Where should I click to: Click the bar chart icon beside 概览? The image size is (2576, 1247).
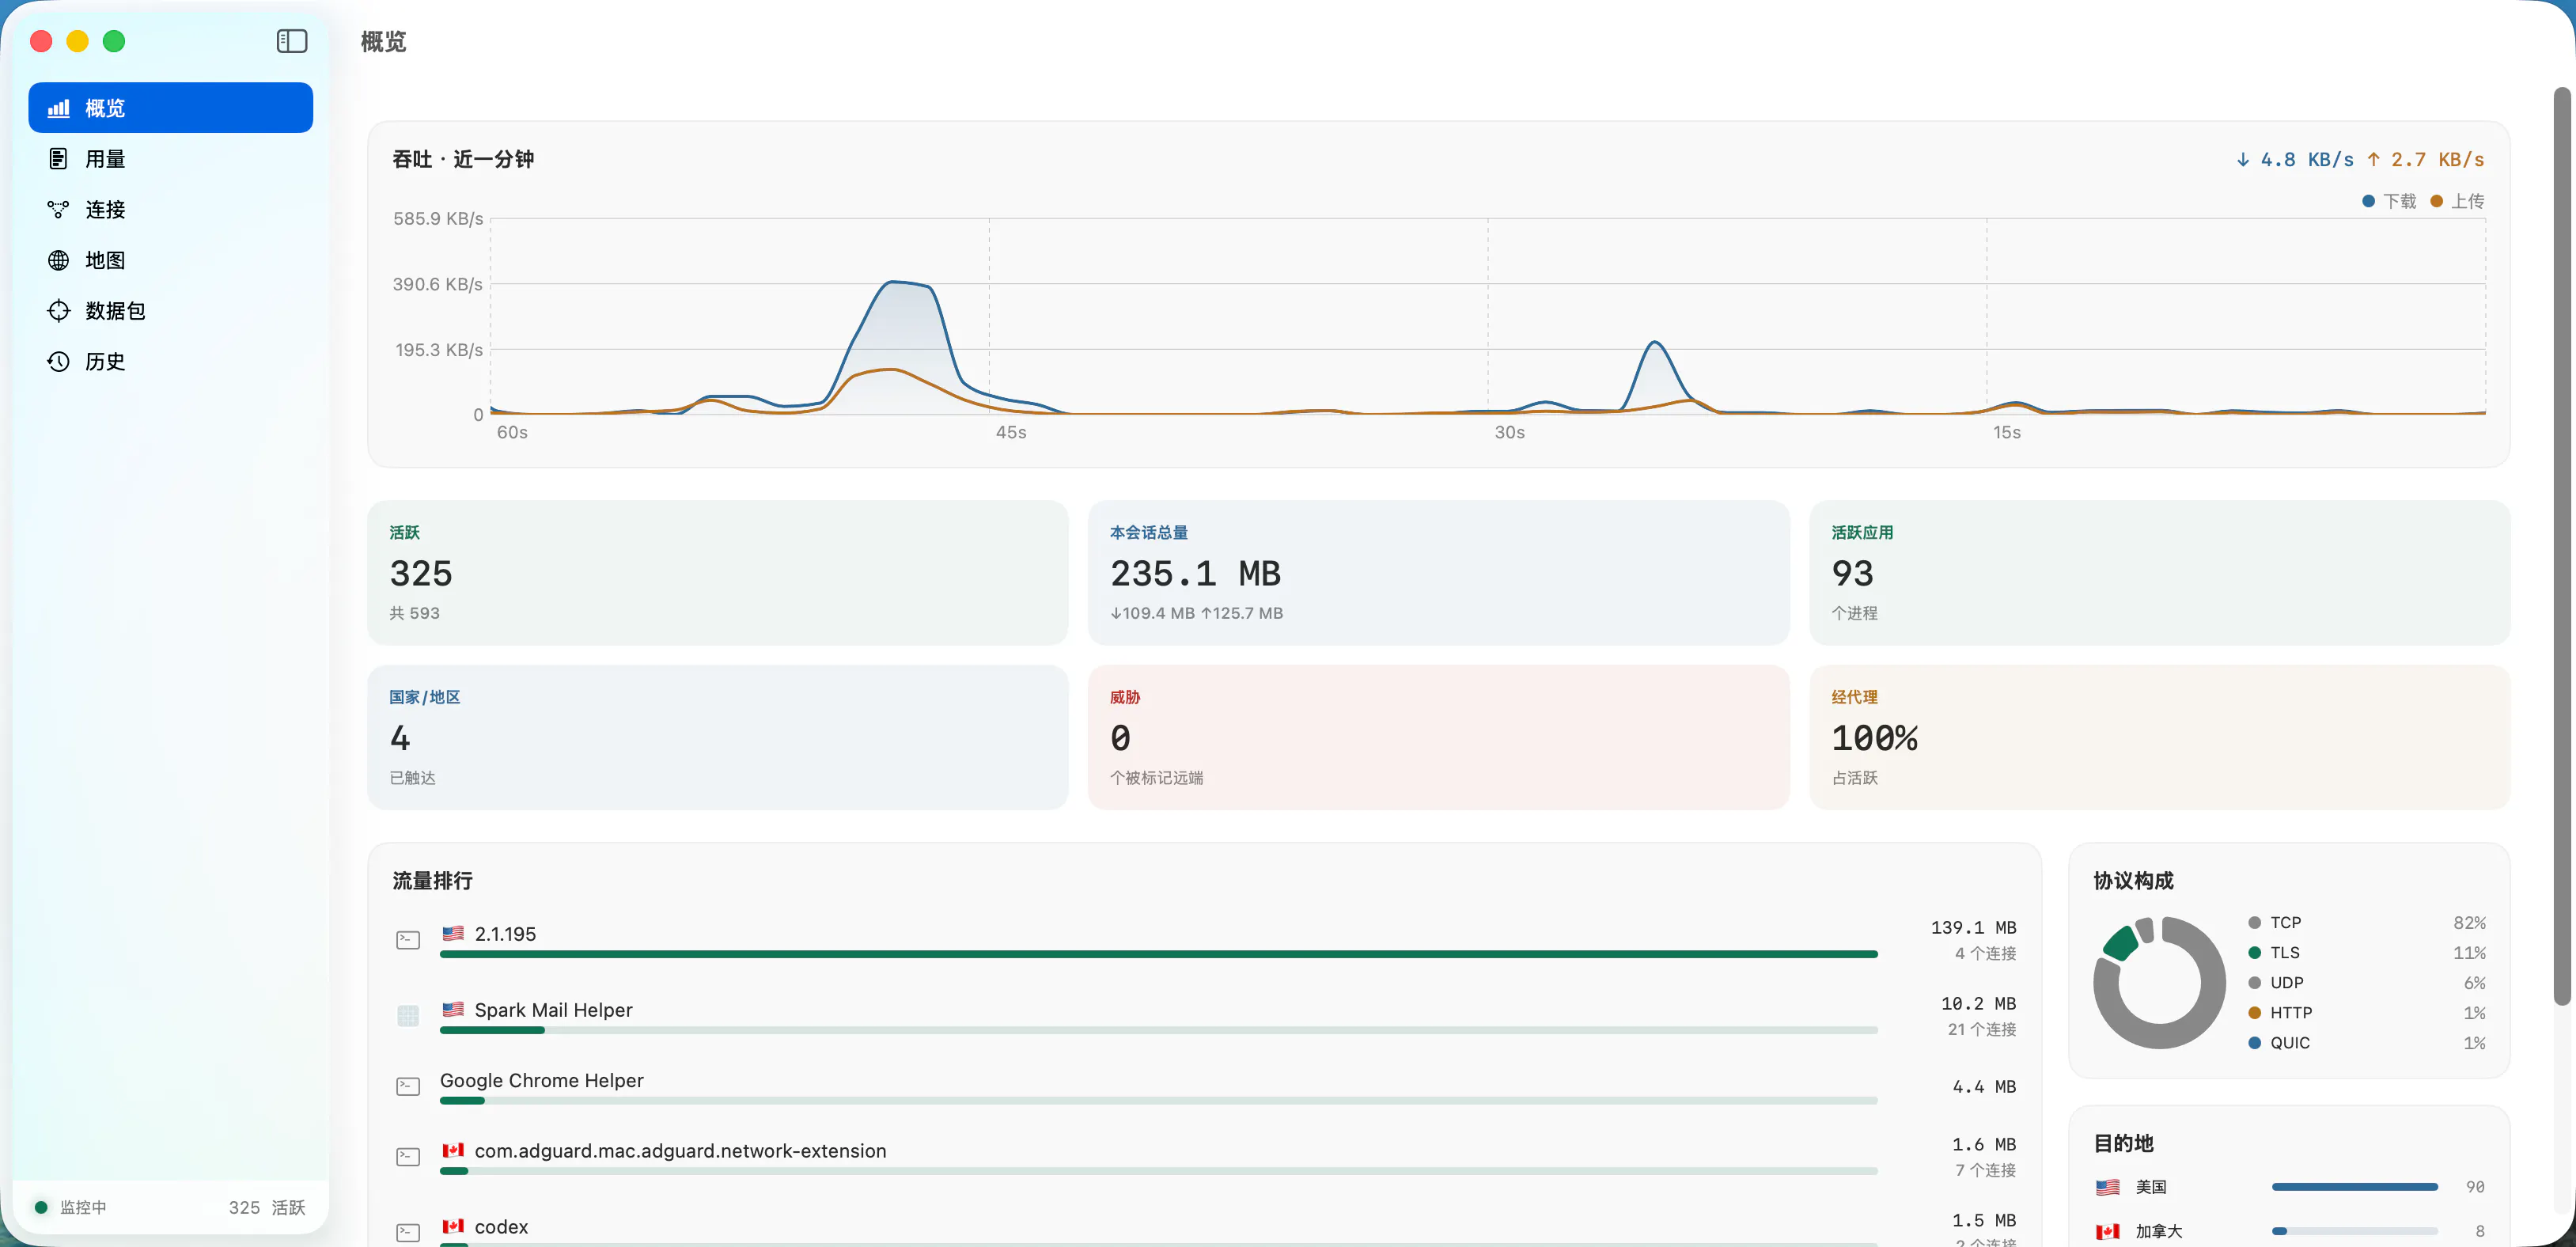click(x=59, y=108)
